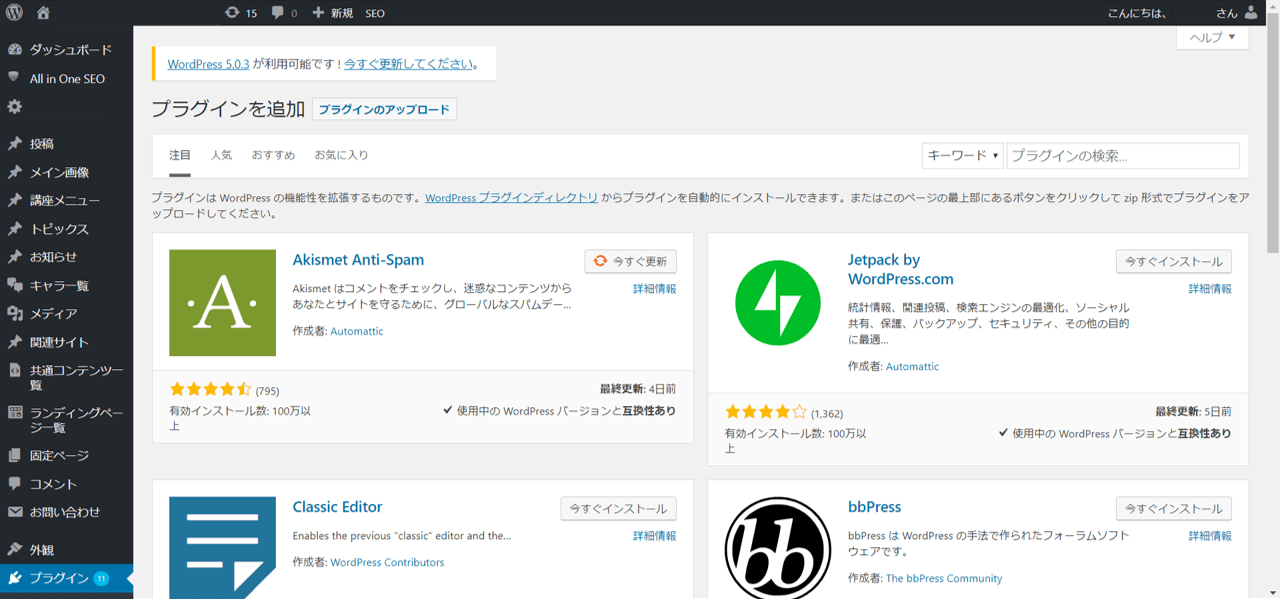1280x599 pixels.
Task: Open All in One SEO shield icon
Action: [x=14, y=78]
